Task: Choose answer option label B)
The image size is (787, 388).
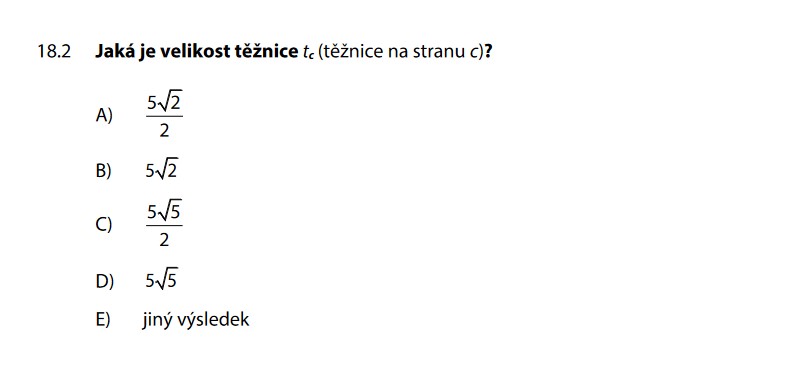Action: (103, 171)
